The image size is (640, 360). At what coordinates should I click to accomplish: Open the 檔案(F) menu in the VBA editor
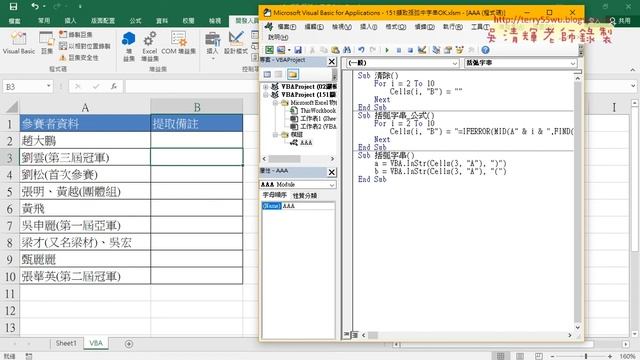[287, 27]
